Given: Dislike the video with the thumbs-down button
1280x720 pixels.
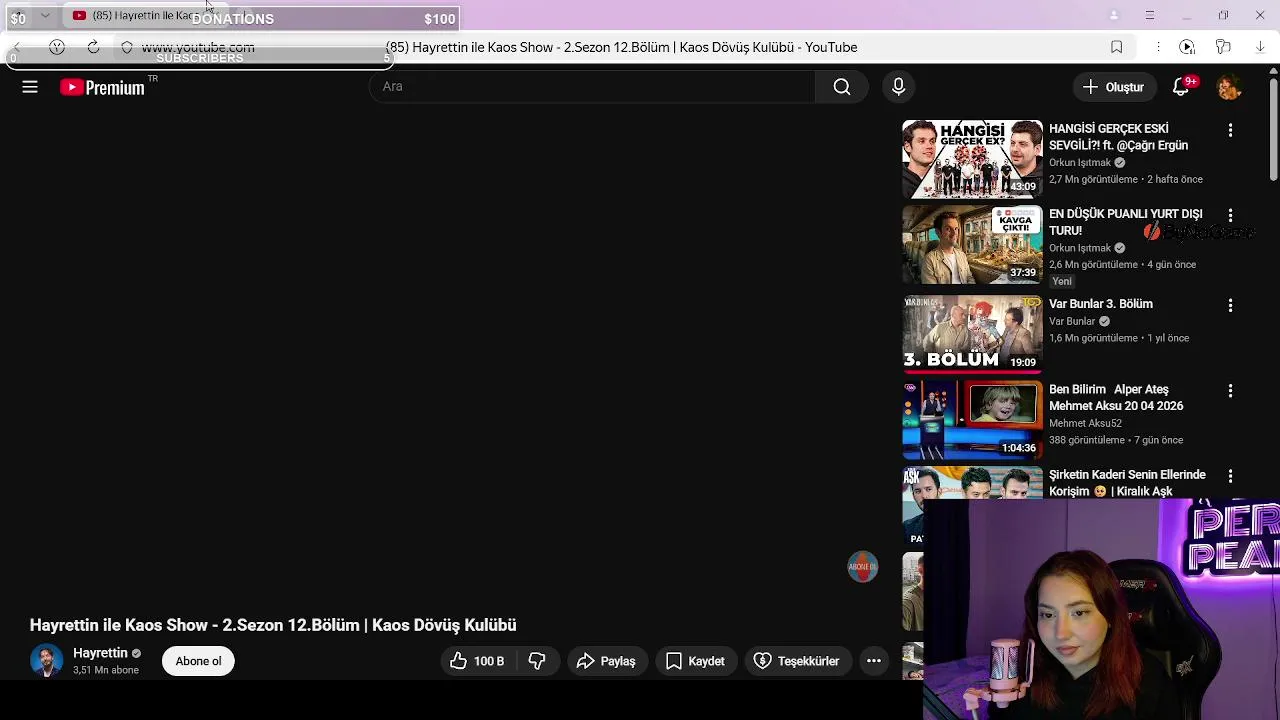Looking at the screenshot, I should point(537,661).
